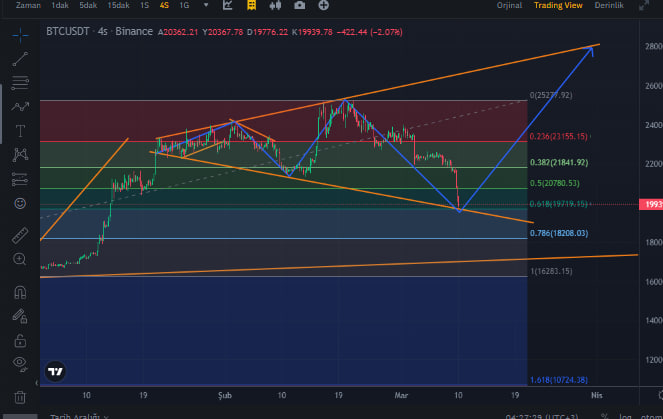Image resolution: width=663 pixels, height=419 pixels.
Task: Toggle percent scale button
Action: 605,416
